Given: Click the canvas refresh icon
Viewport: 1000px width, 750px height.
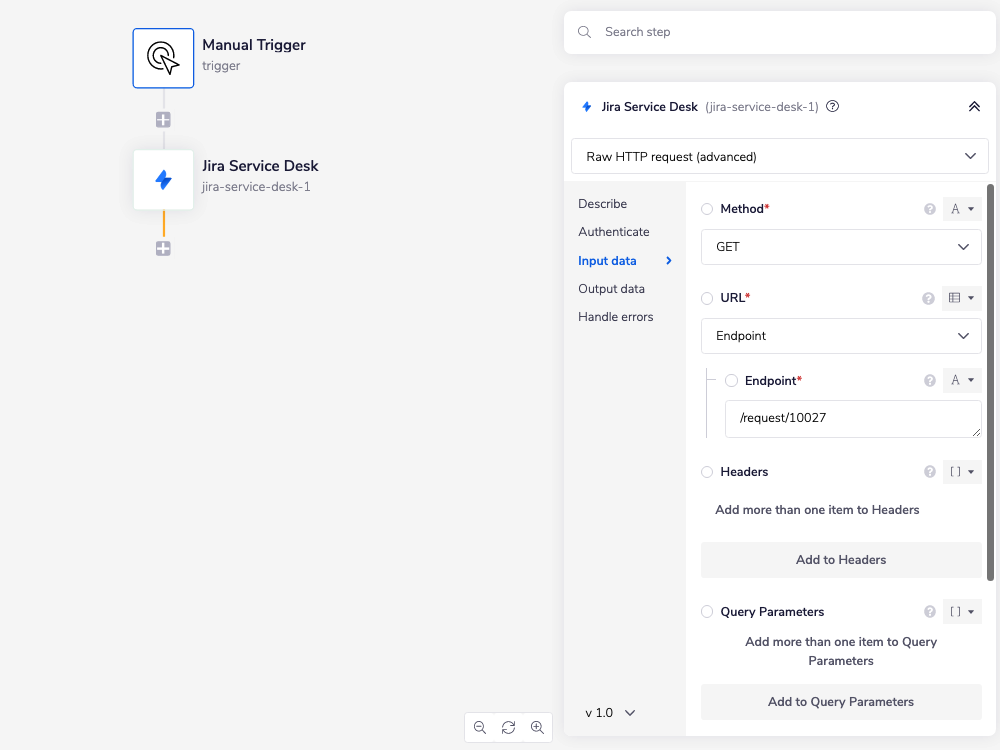Looking at the screenshot, I should pyautogui.click(x=508, y=727).
